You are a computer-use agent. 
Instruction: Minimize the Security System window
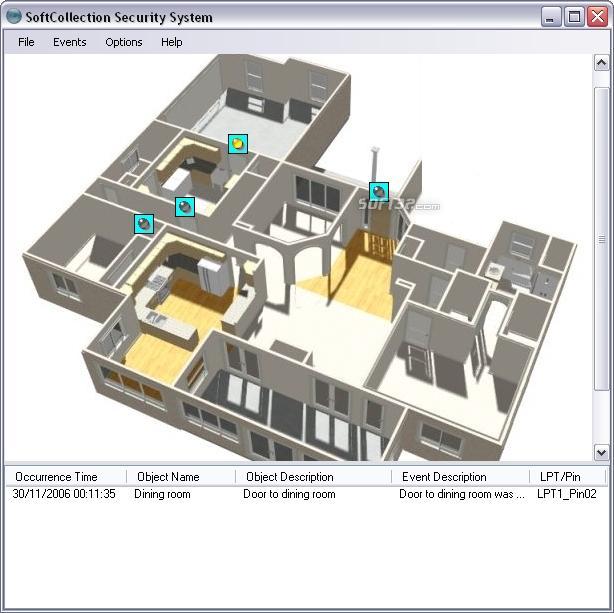(x=551, y=17)
